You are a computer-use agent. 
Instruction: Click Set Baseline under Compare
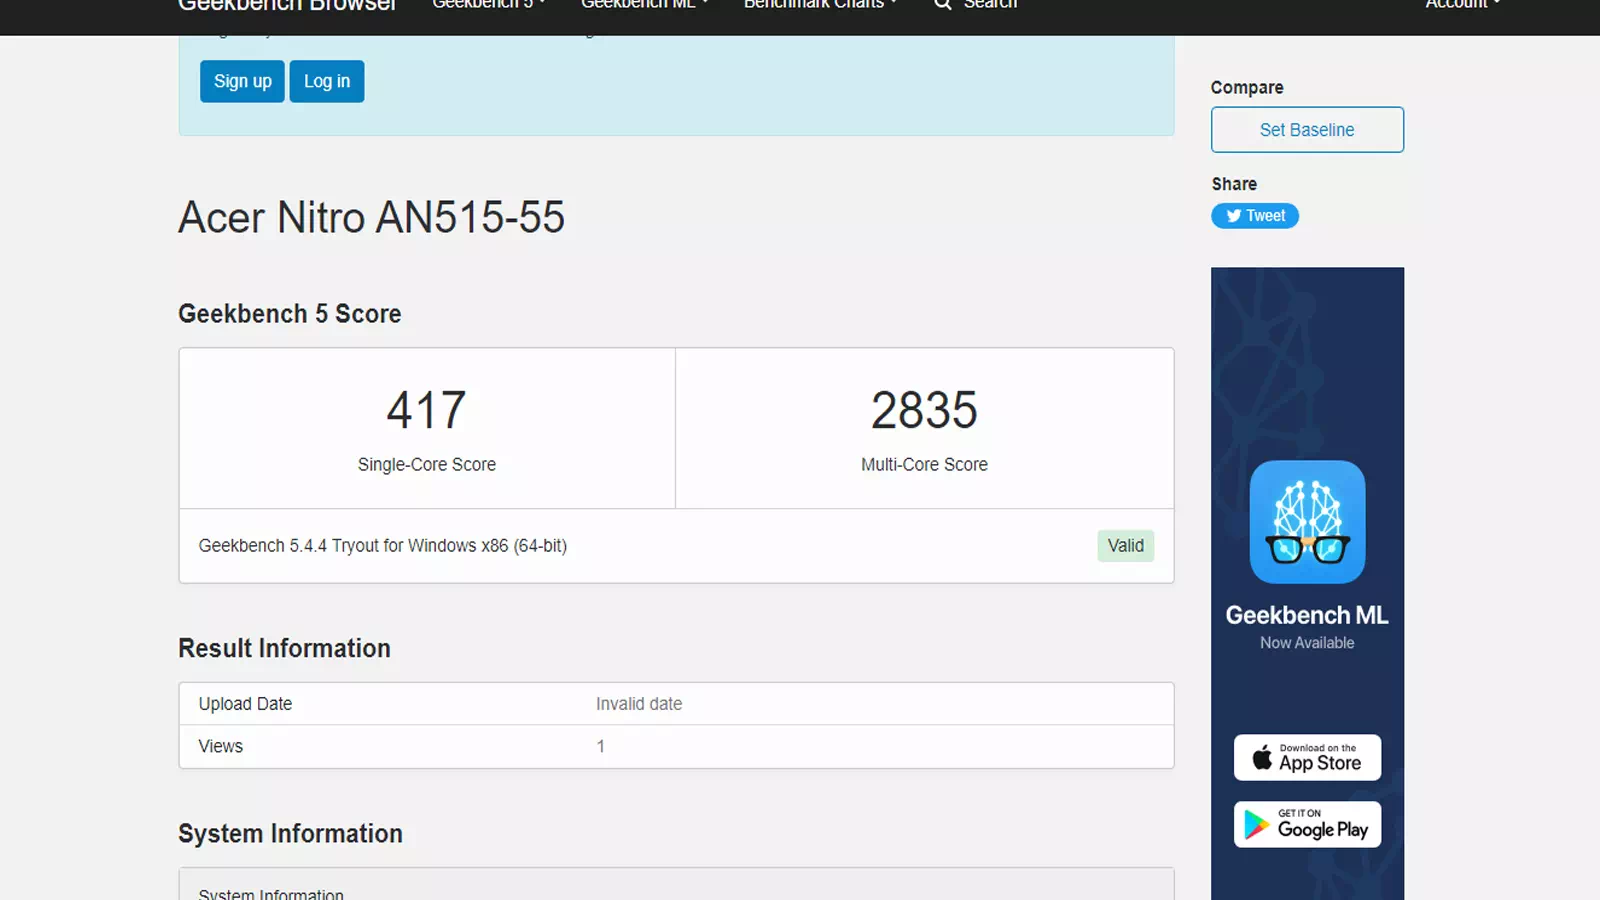pyautogui.click(x=1307, y=129)
